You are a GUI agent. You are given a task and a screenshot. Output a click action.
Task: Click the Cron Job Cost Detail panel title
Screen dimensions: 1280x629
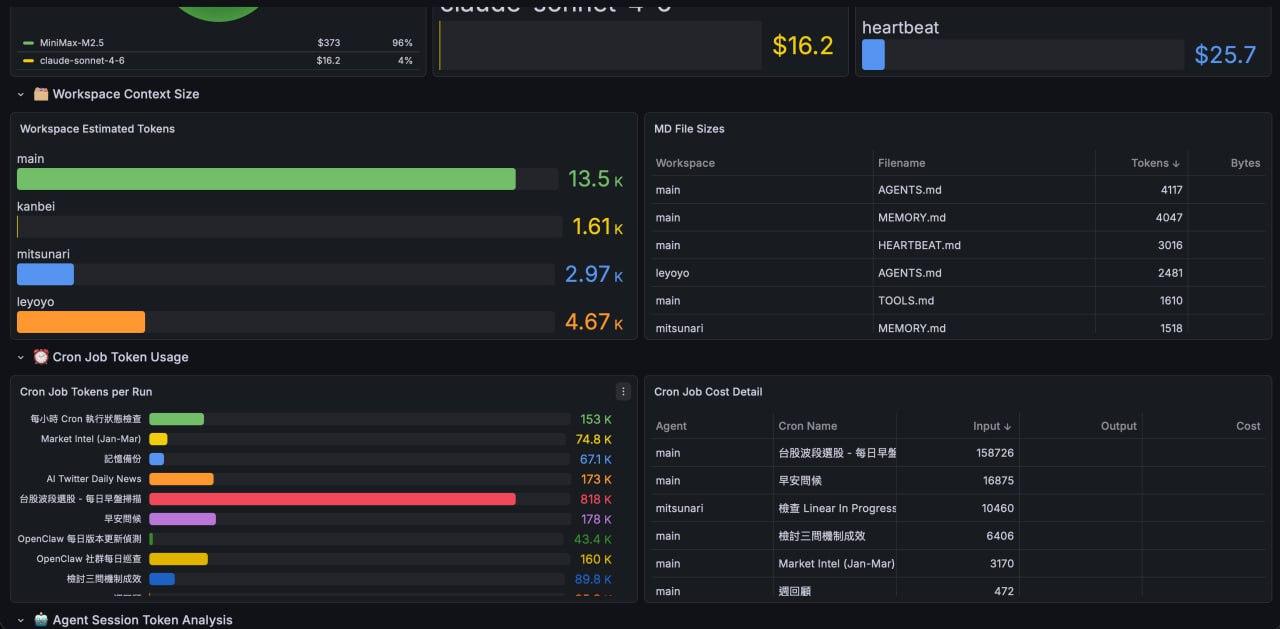[708, 392]
